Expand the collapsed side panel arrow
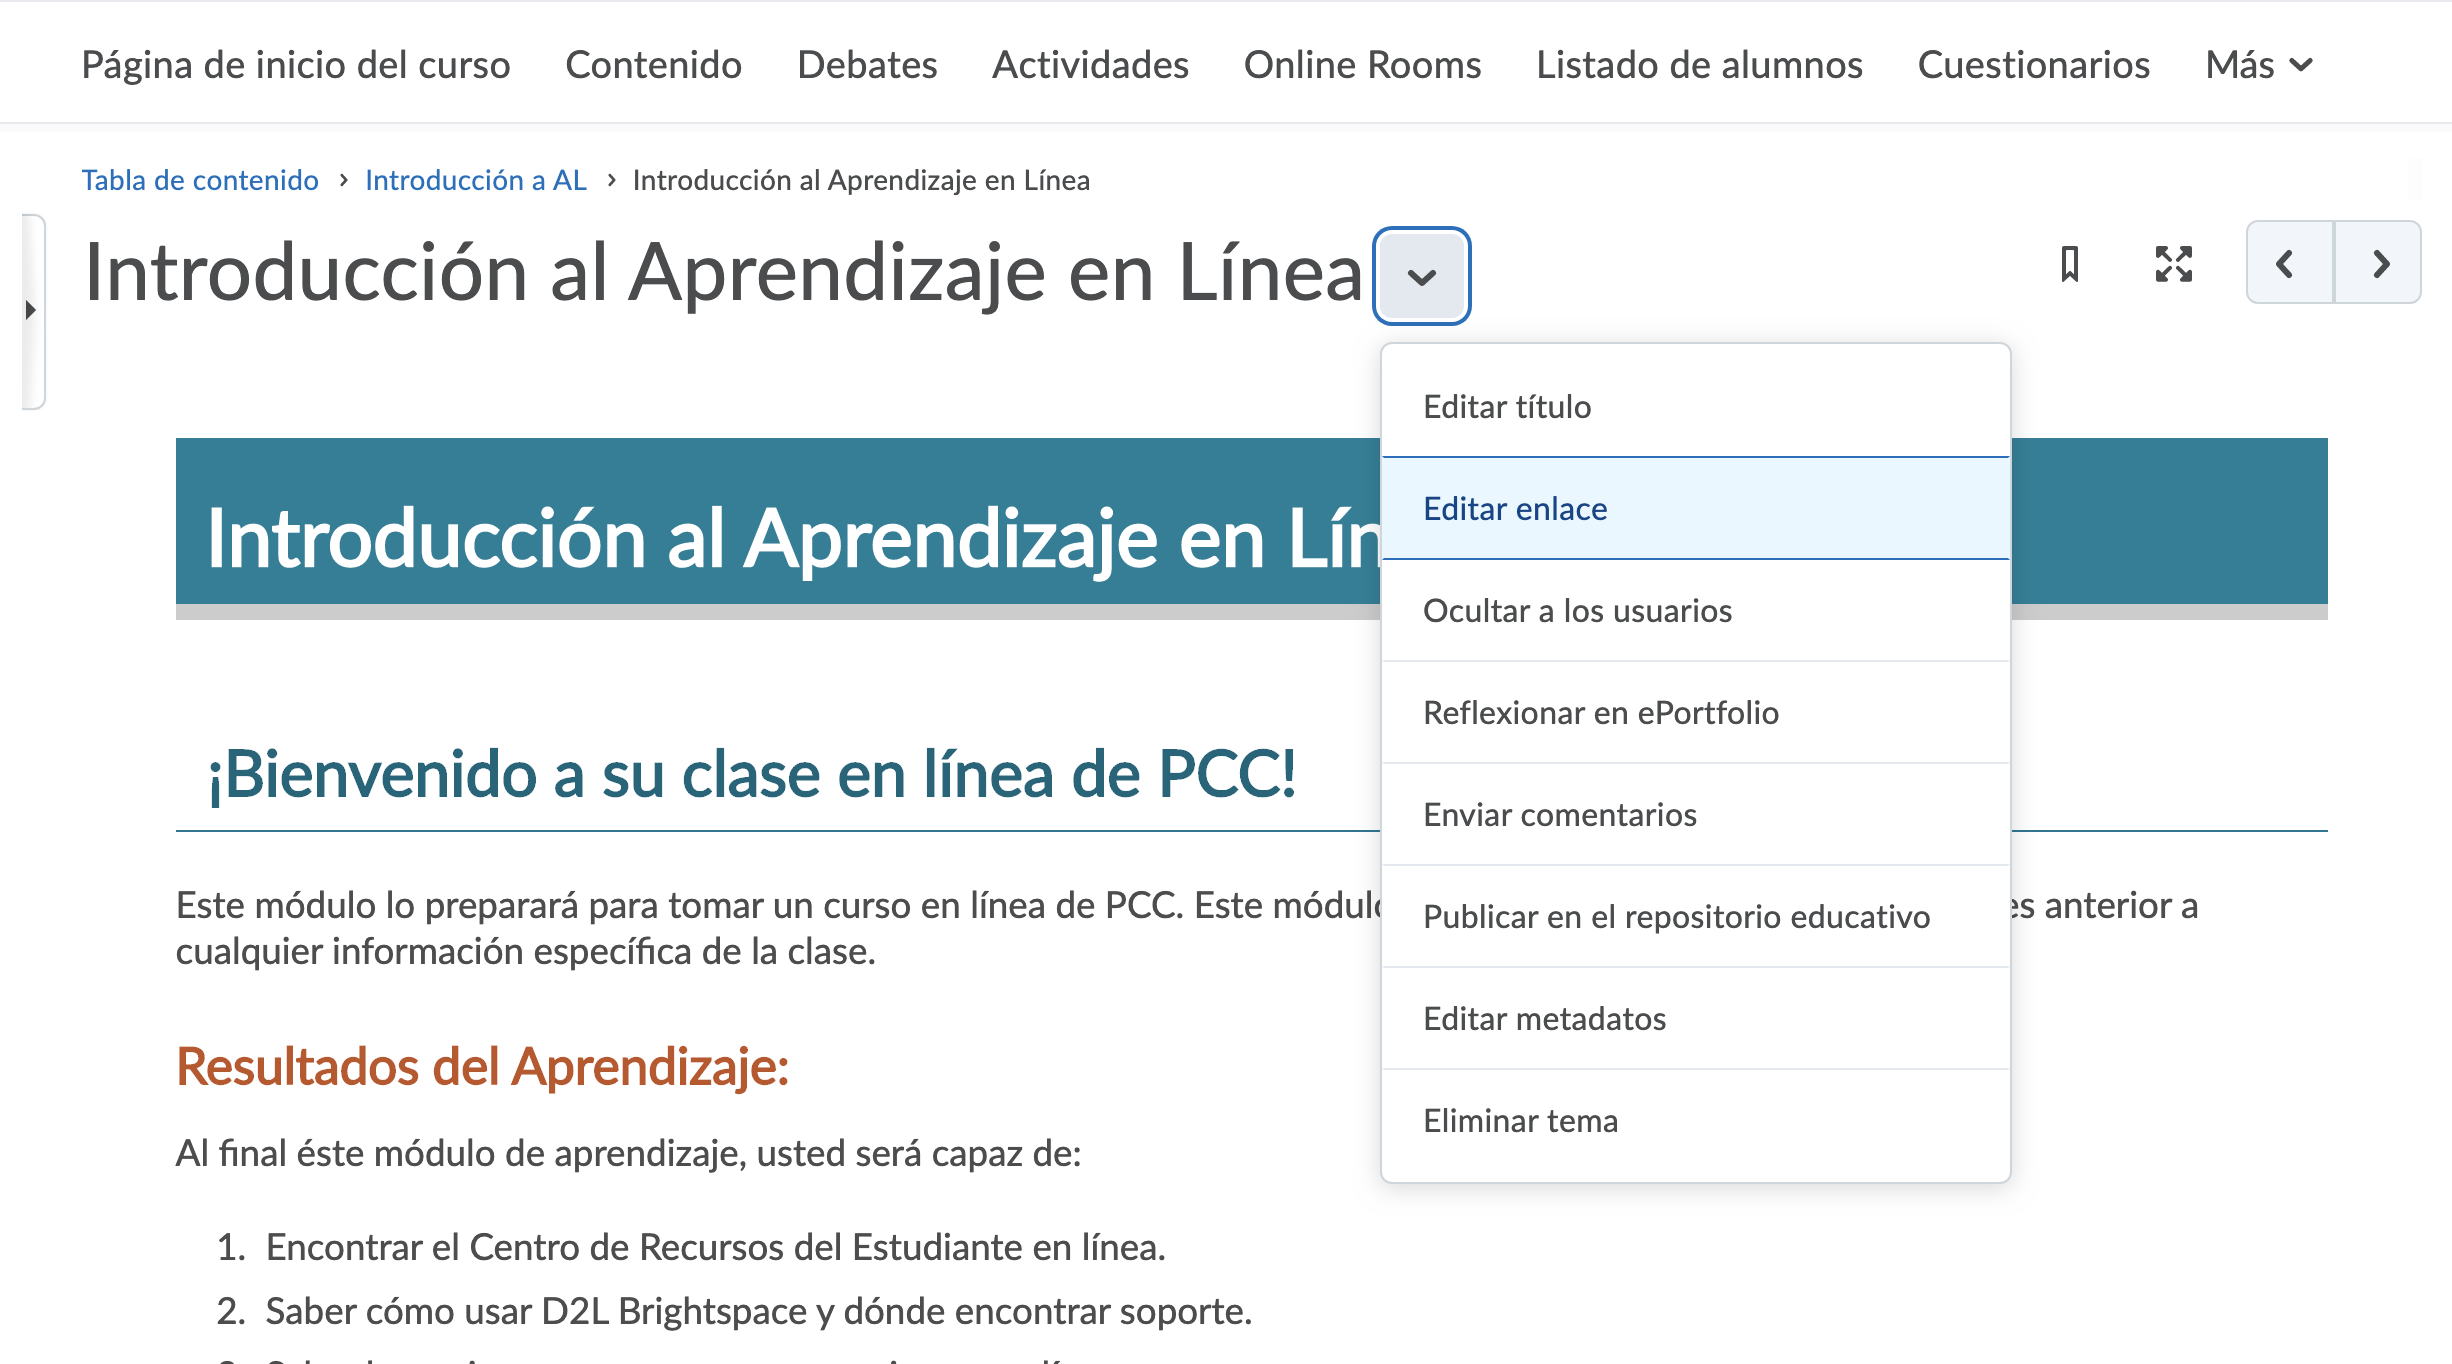Image resolution: width=2452 pixels, height=1364 pixels. point(31,310)
